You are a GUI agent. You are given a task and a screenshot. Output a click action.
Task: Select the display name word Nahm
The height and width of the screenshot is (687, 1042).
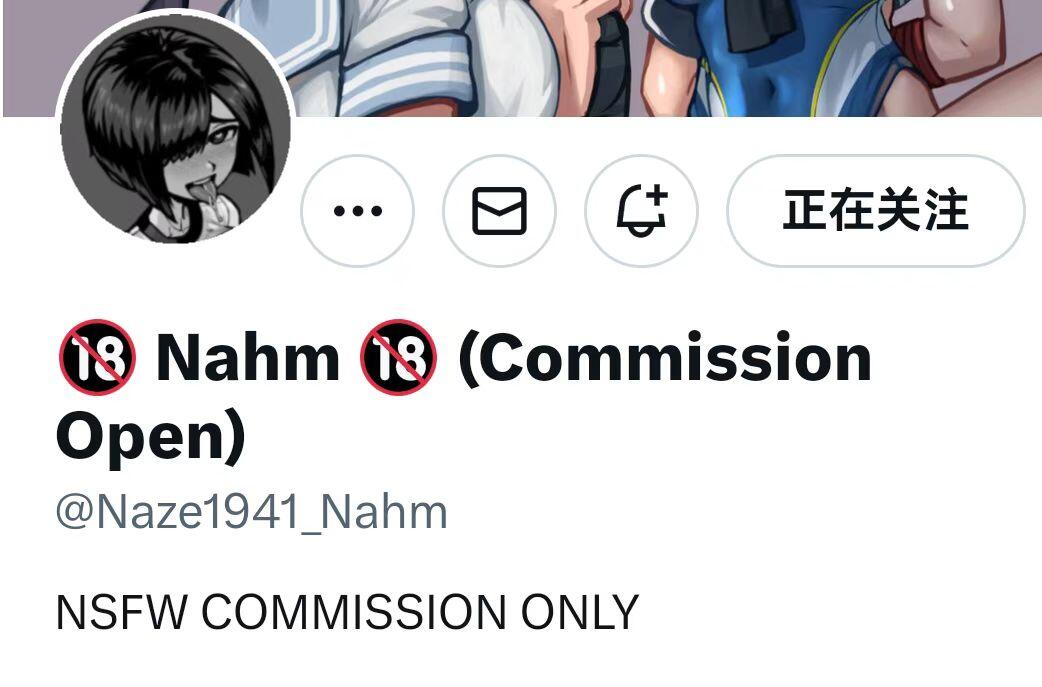[248, 357]
